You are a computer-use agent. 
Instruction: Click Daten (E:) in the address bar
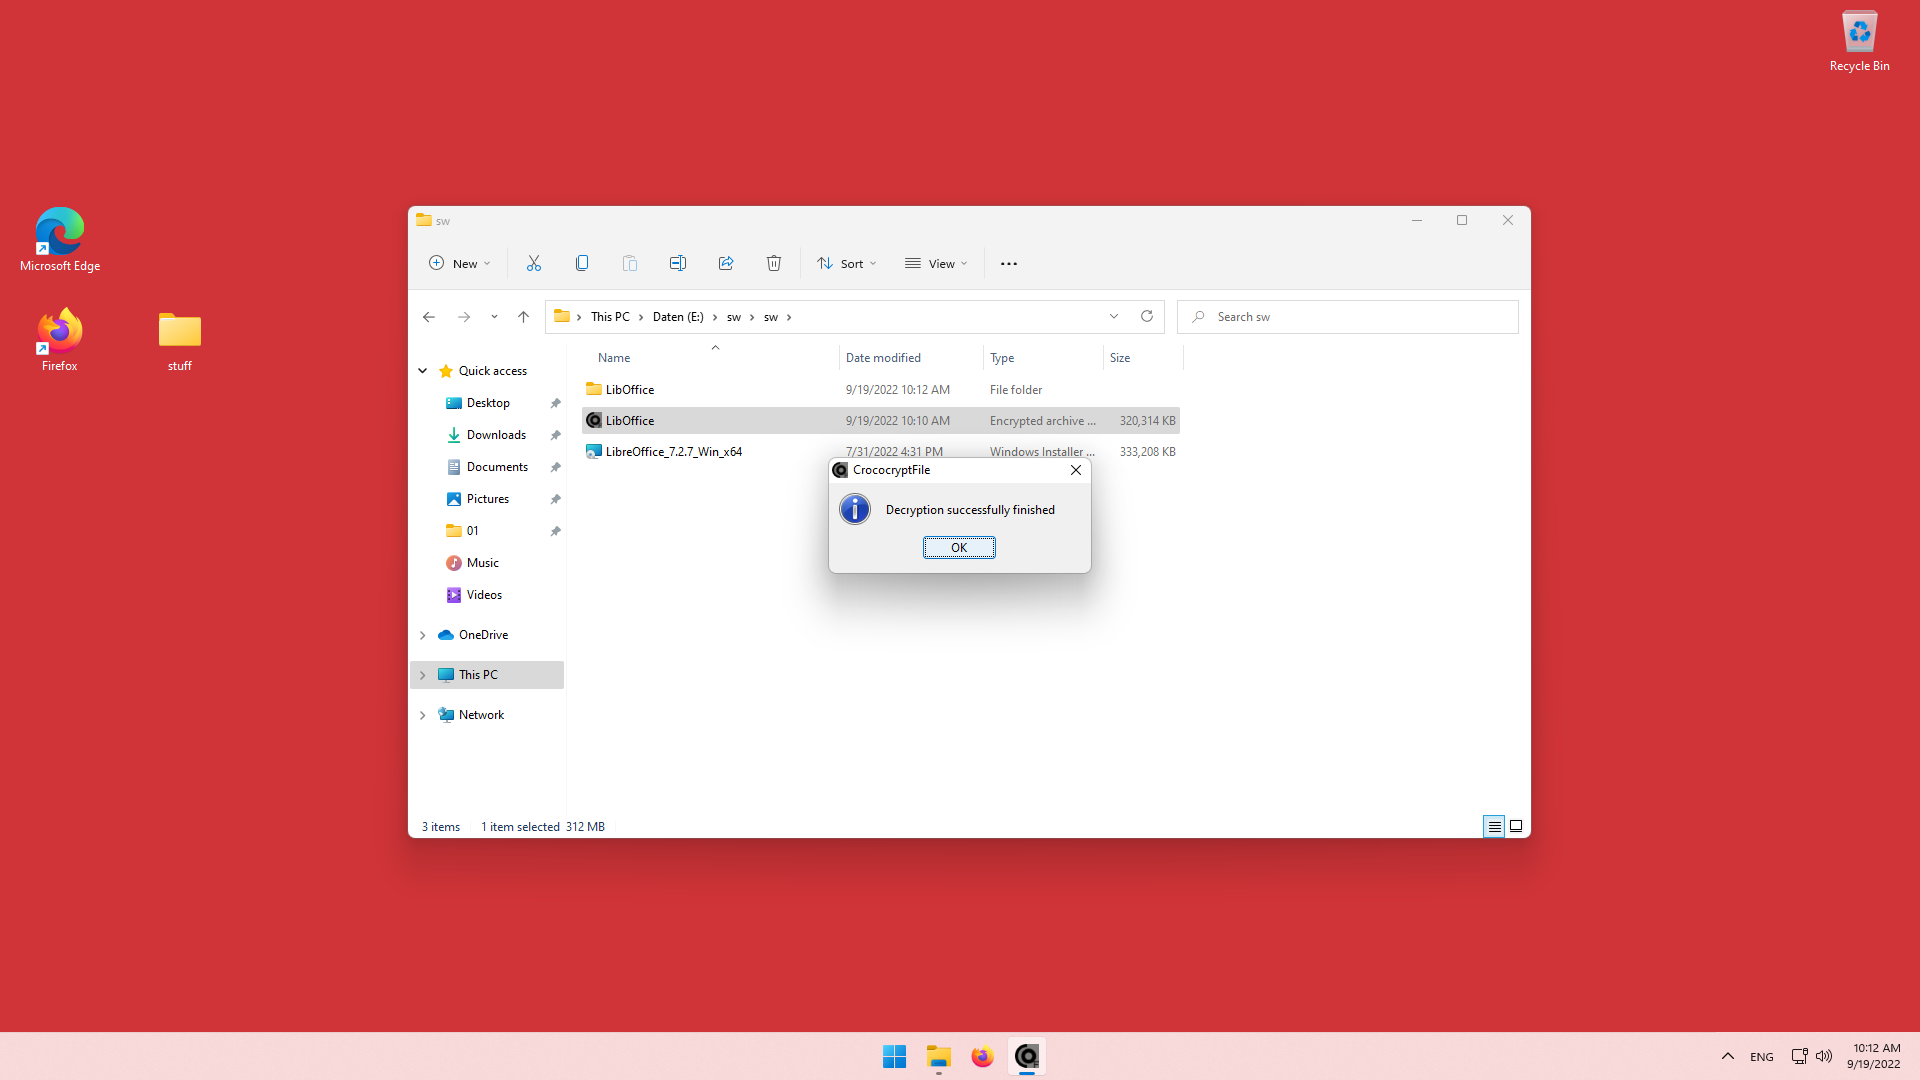(678, 317)
